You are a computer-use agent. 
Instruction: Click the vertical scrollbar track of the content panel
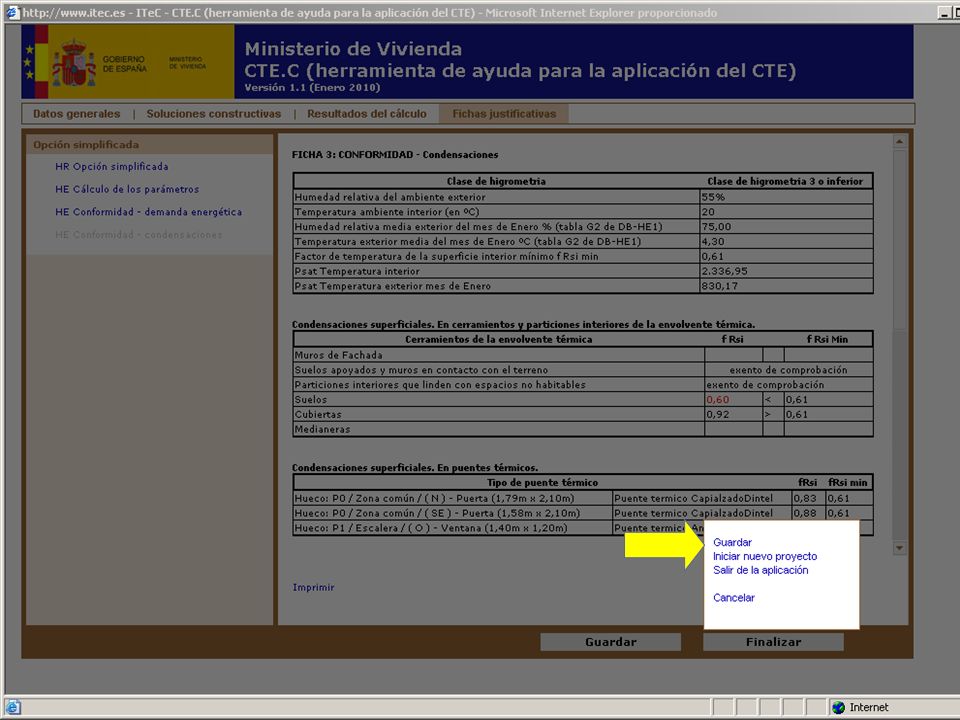pyautogui.click(x=899, y=435)
